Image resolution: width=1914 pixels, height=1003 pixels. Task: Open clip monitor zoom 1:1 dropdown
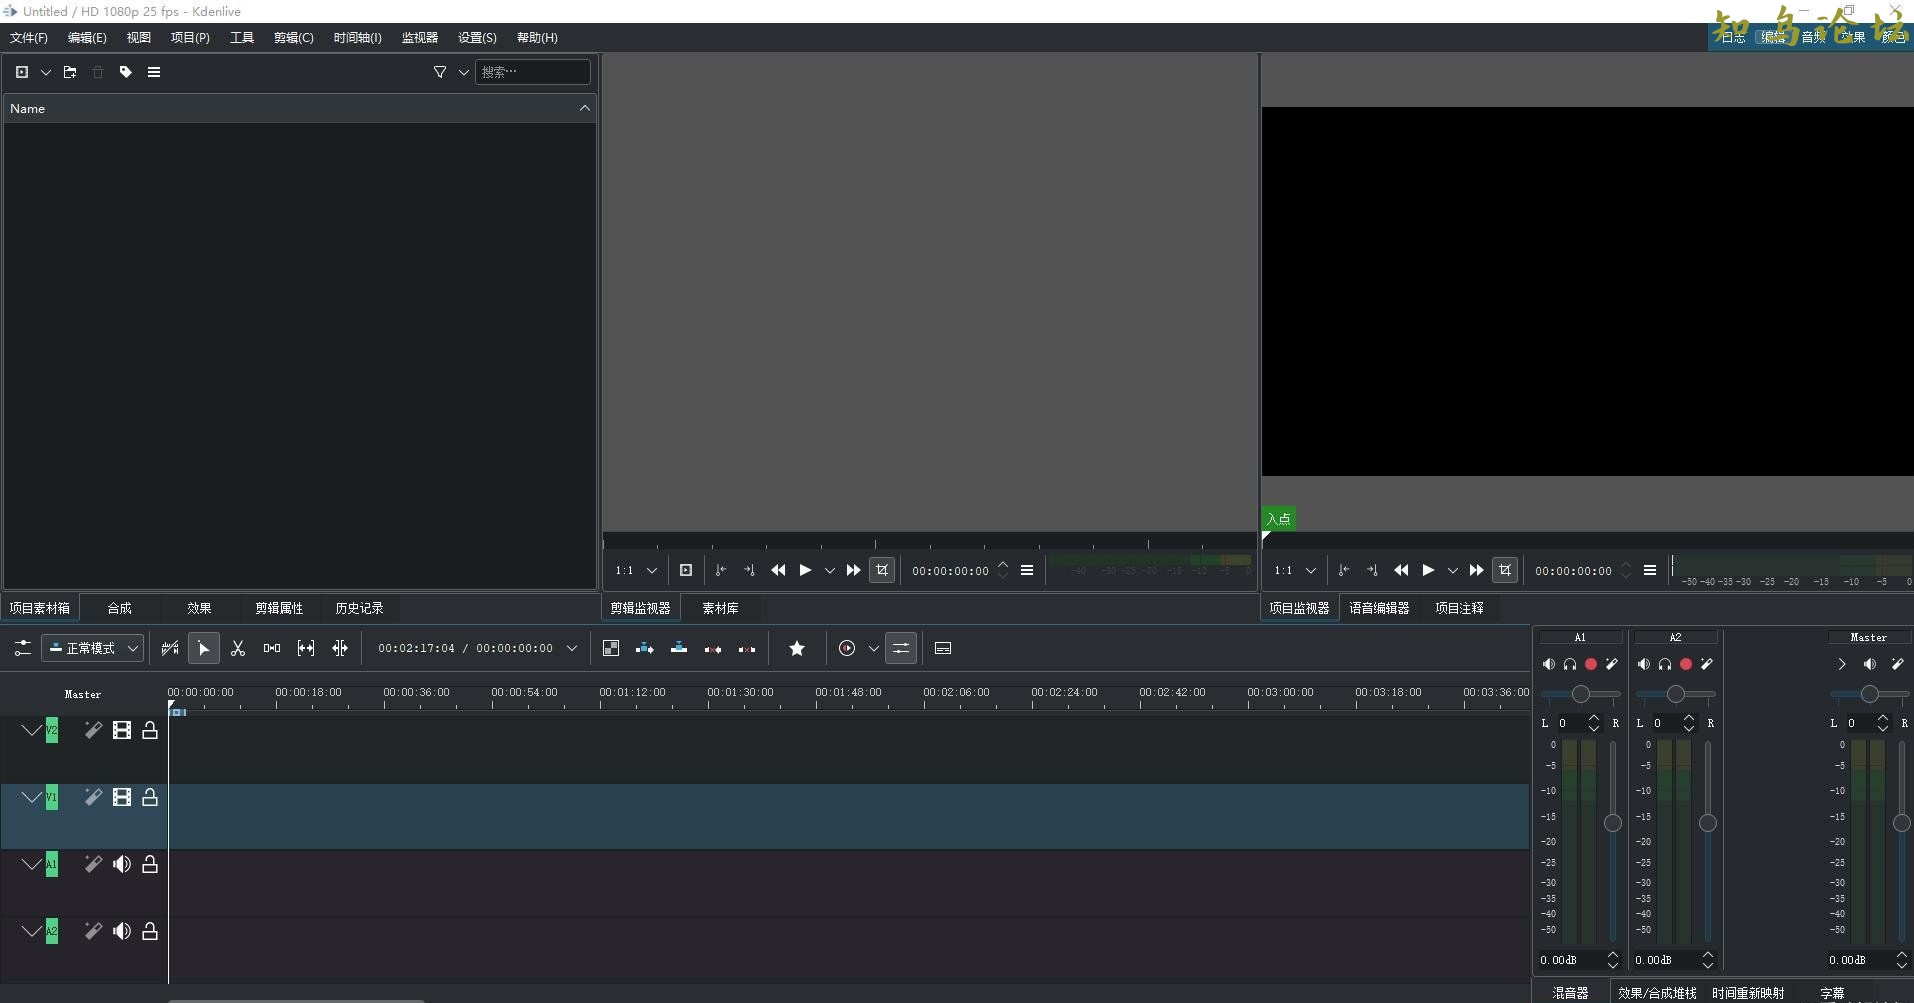click(637, 570)
